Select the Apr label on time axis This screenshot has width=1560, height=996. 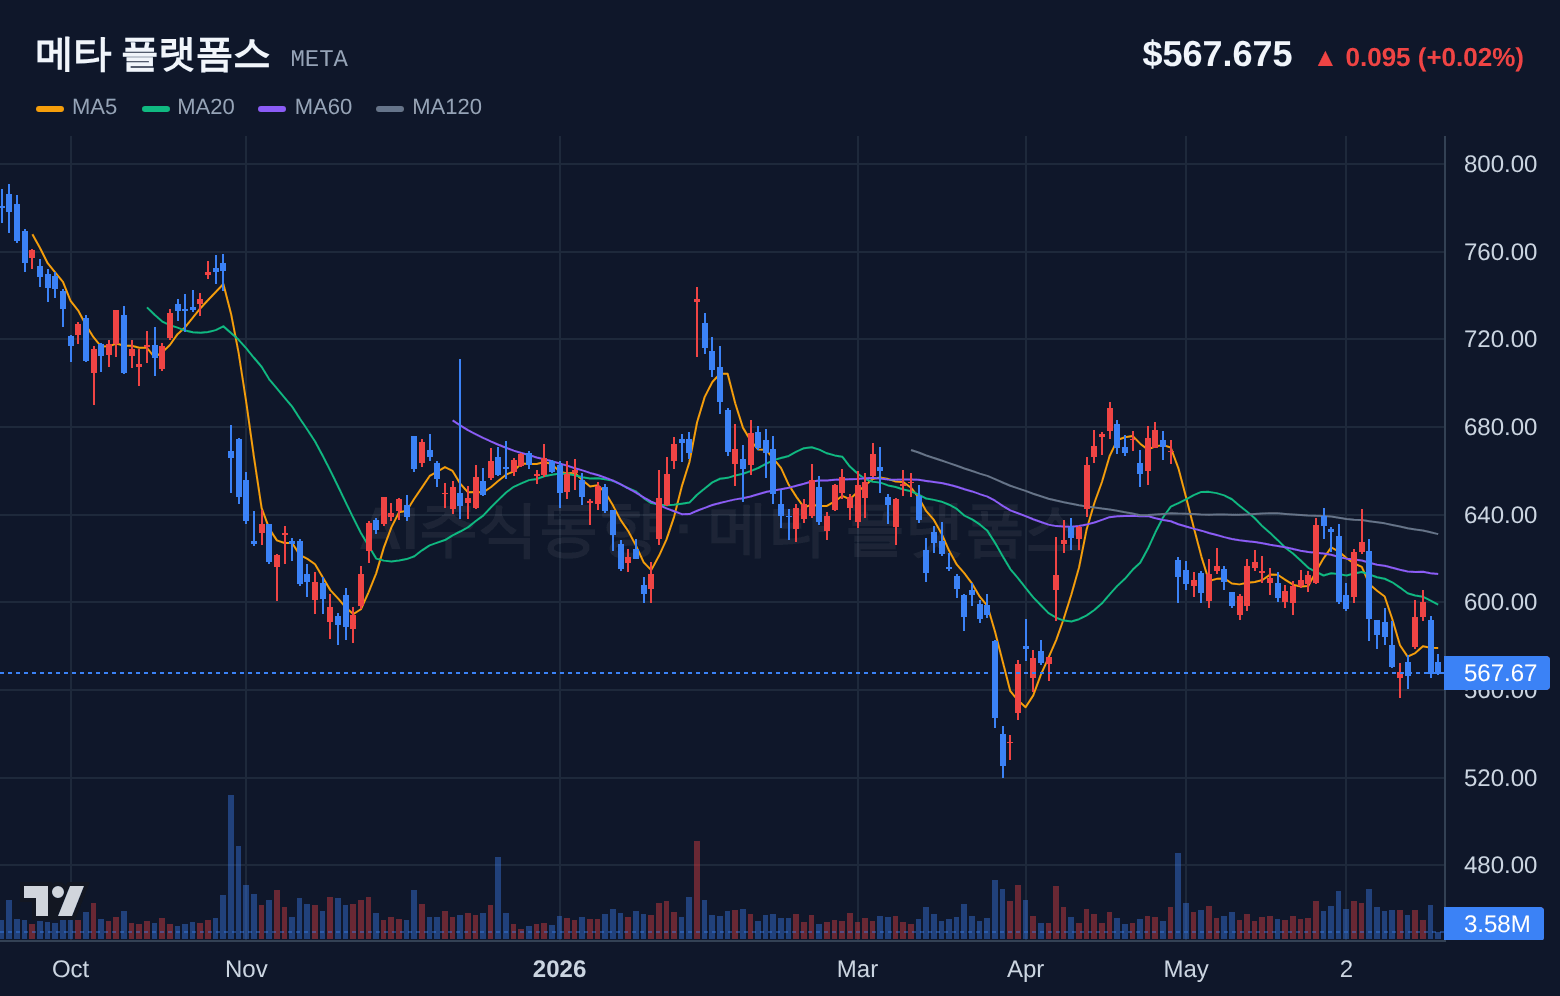(1026, 969)
